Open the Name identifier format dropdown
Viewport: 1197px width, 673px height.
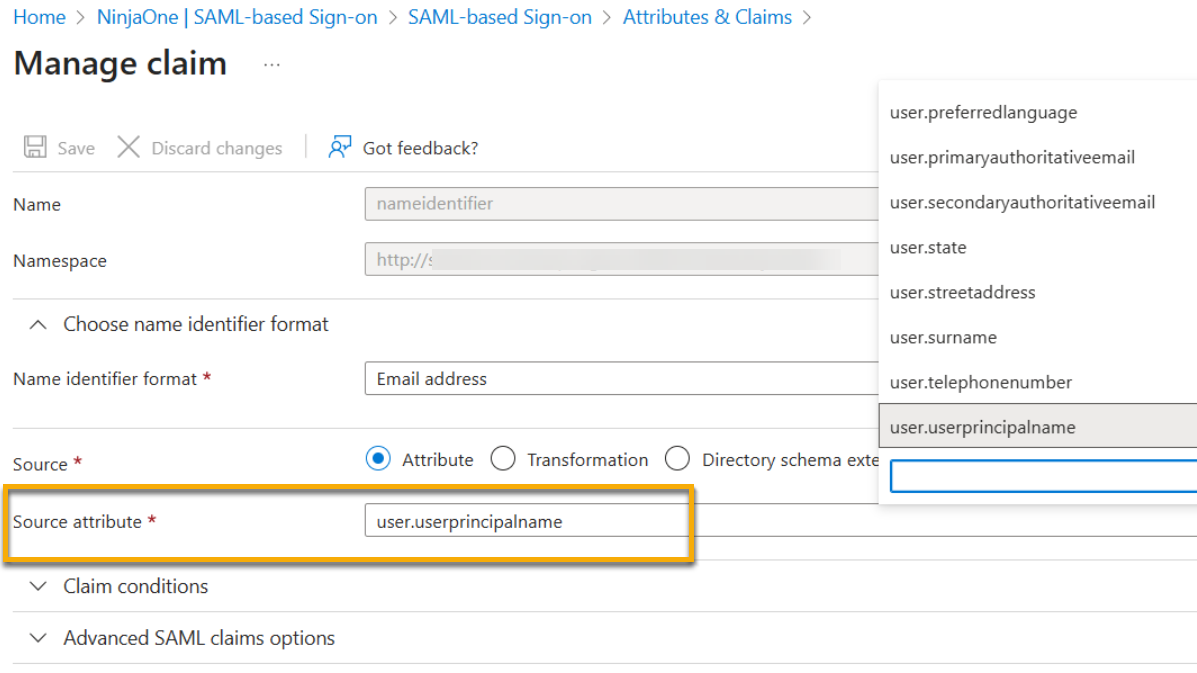pyautogui.click(x=620, y=379)
